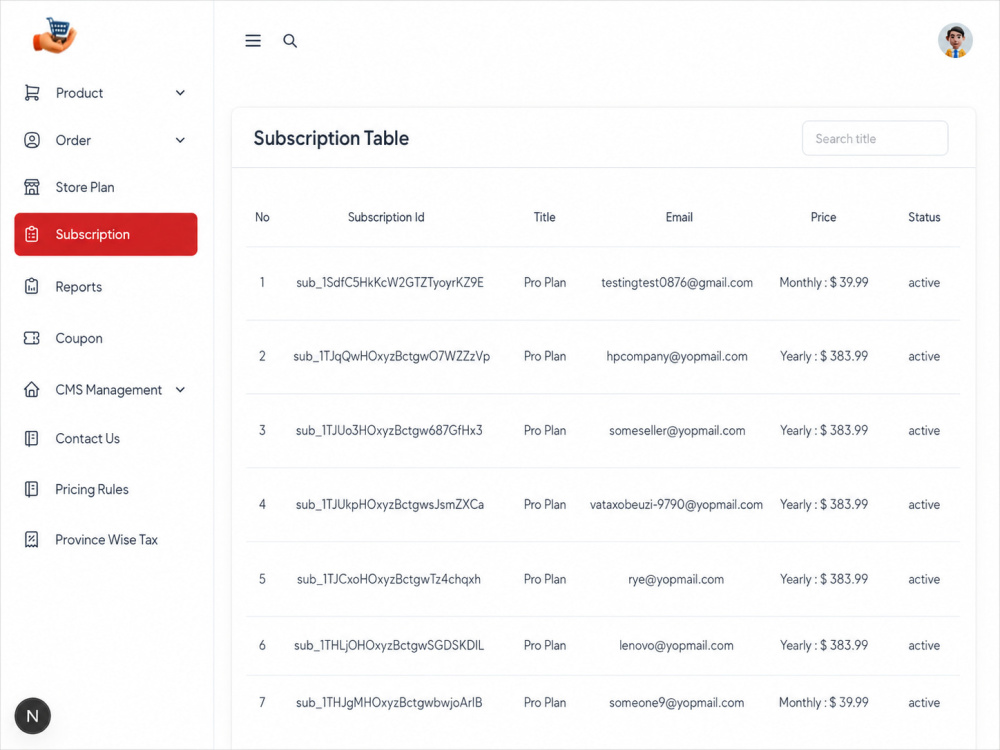Click the No column header
Screen dimensions: 1000x750
pos(262,217)
